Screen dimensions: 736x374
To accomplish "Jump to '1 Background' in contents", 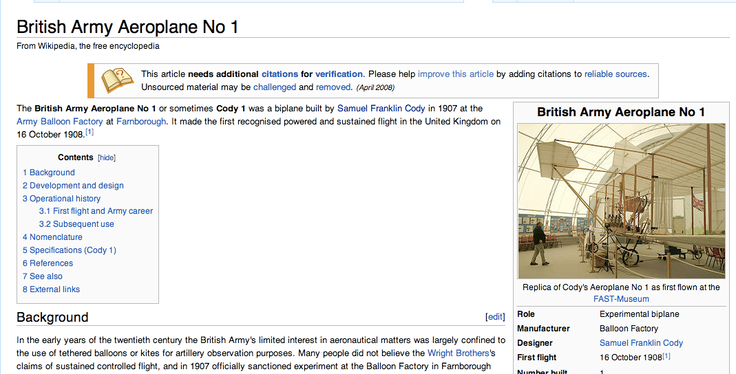I will tap(49, 172).
